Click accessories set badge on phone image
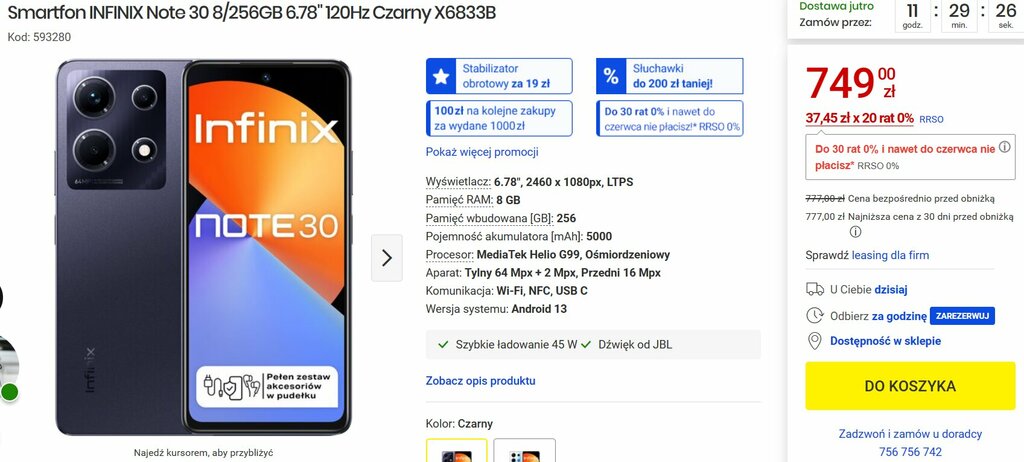Screen dimensions: 1024x462 (x=267, y=386)
